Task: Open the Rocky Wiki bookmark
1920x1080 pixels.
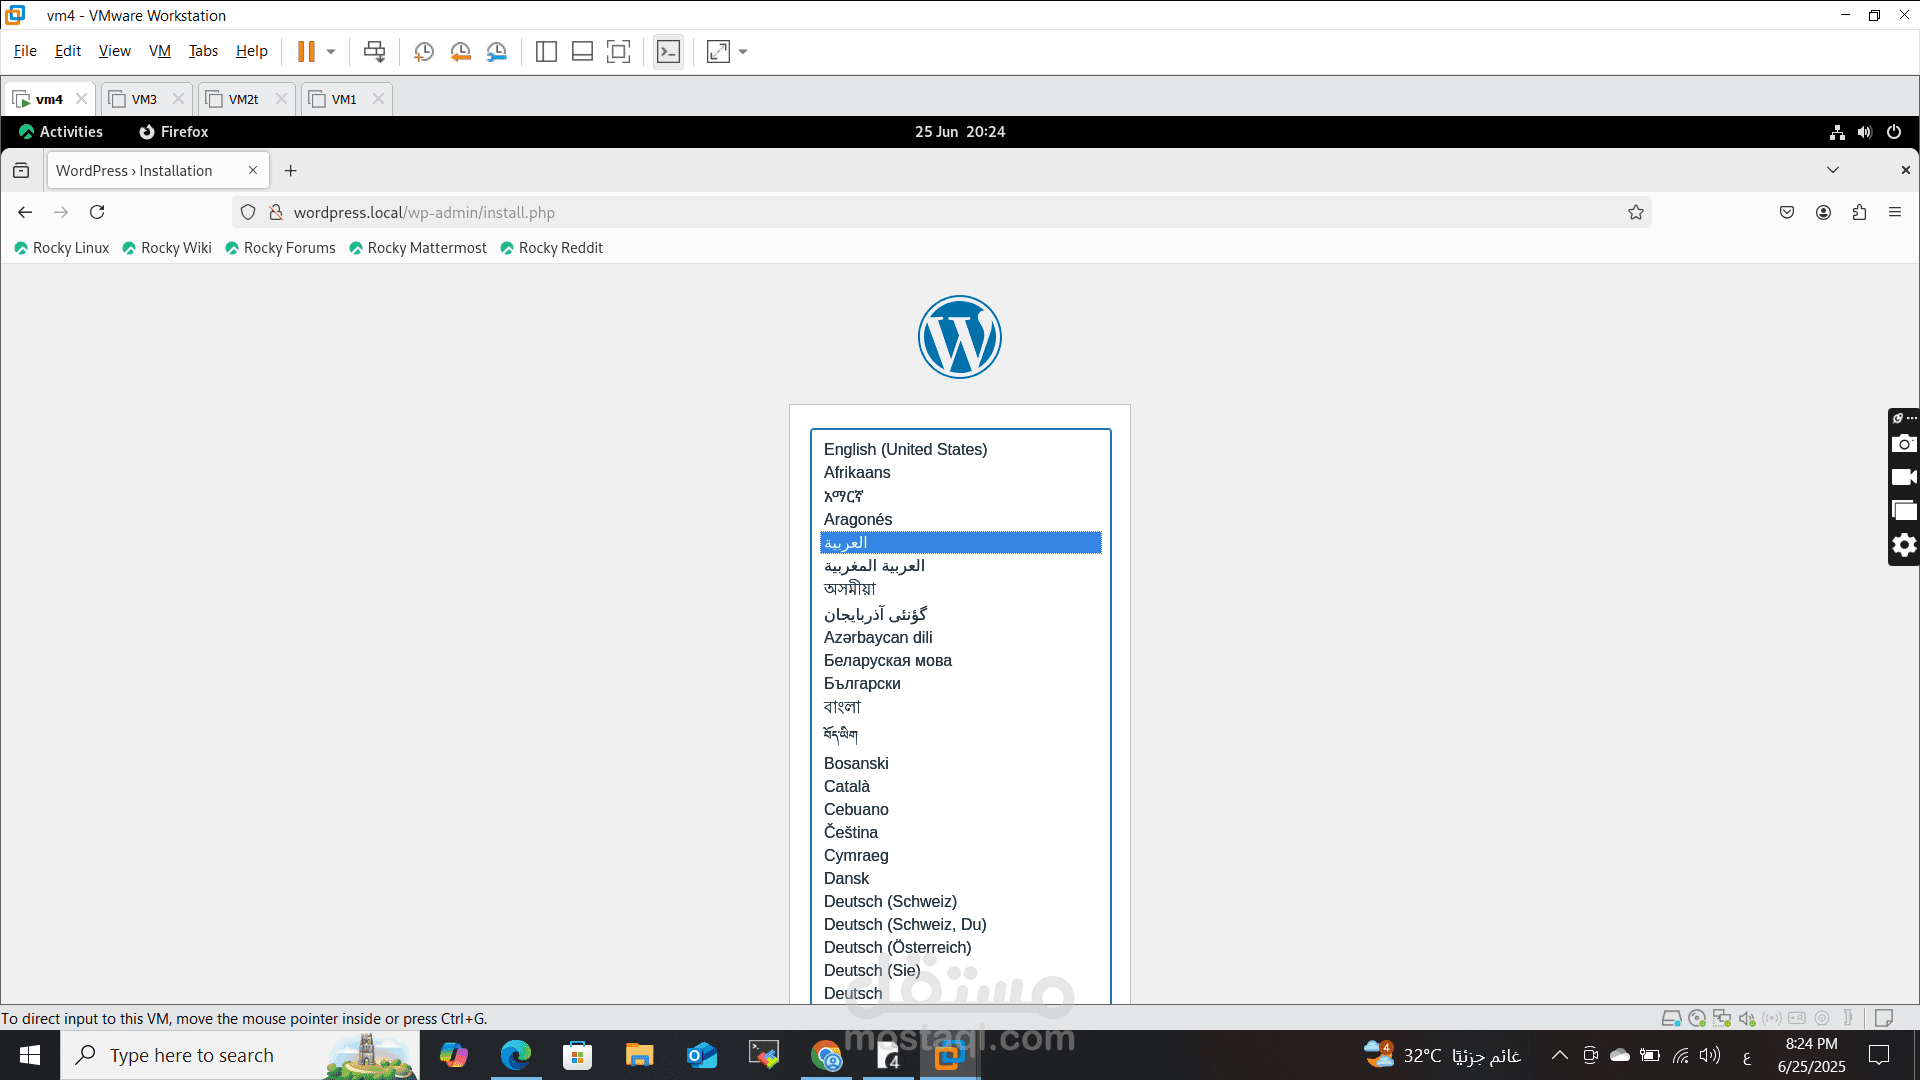Action: click(167, 248)
